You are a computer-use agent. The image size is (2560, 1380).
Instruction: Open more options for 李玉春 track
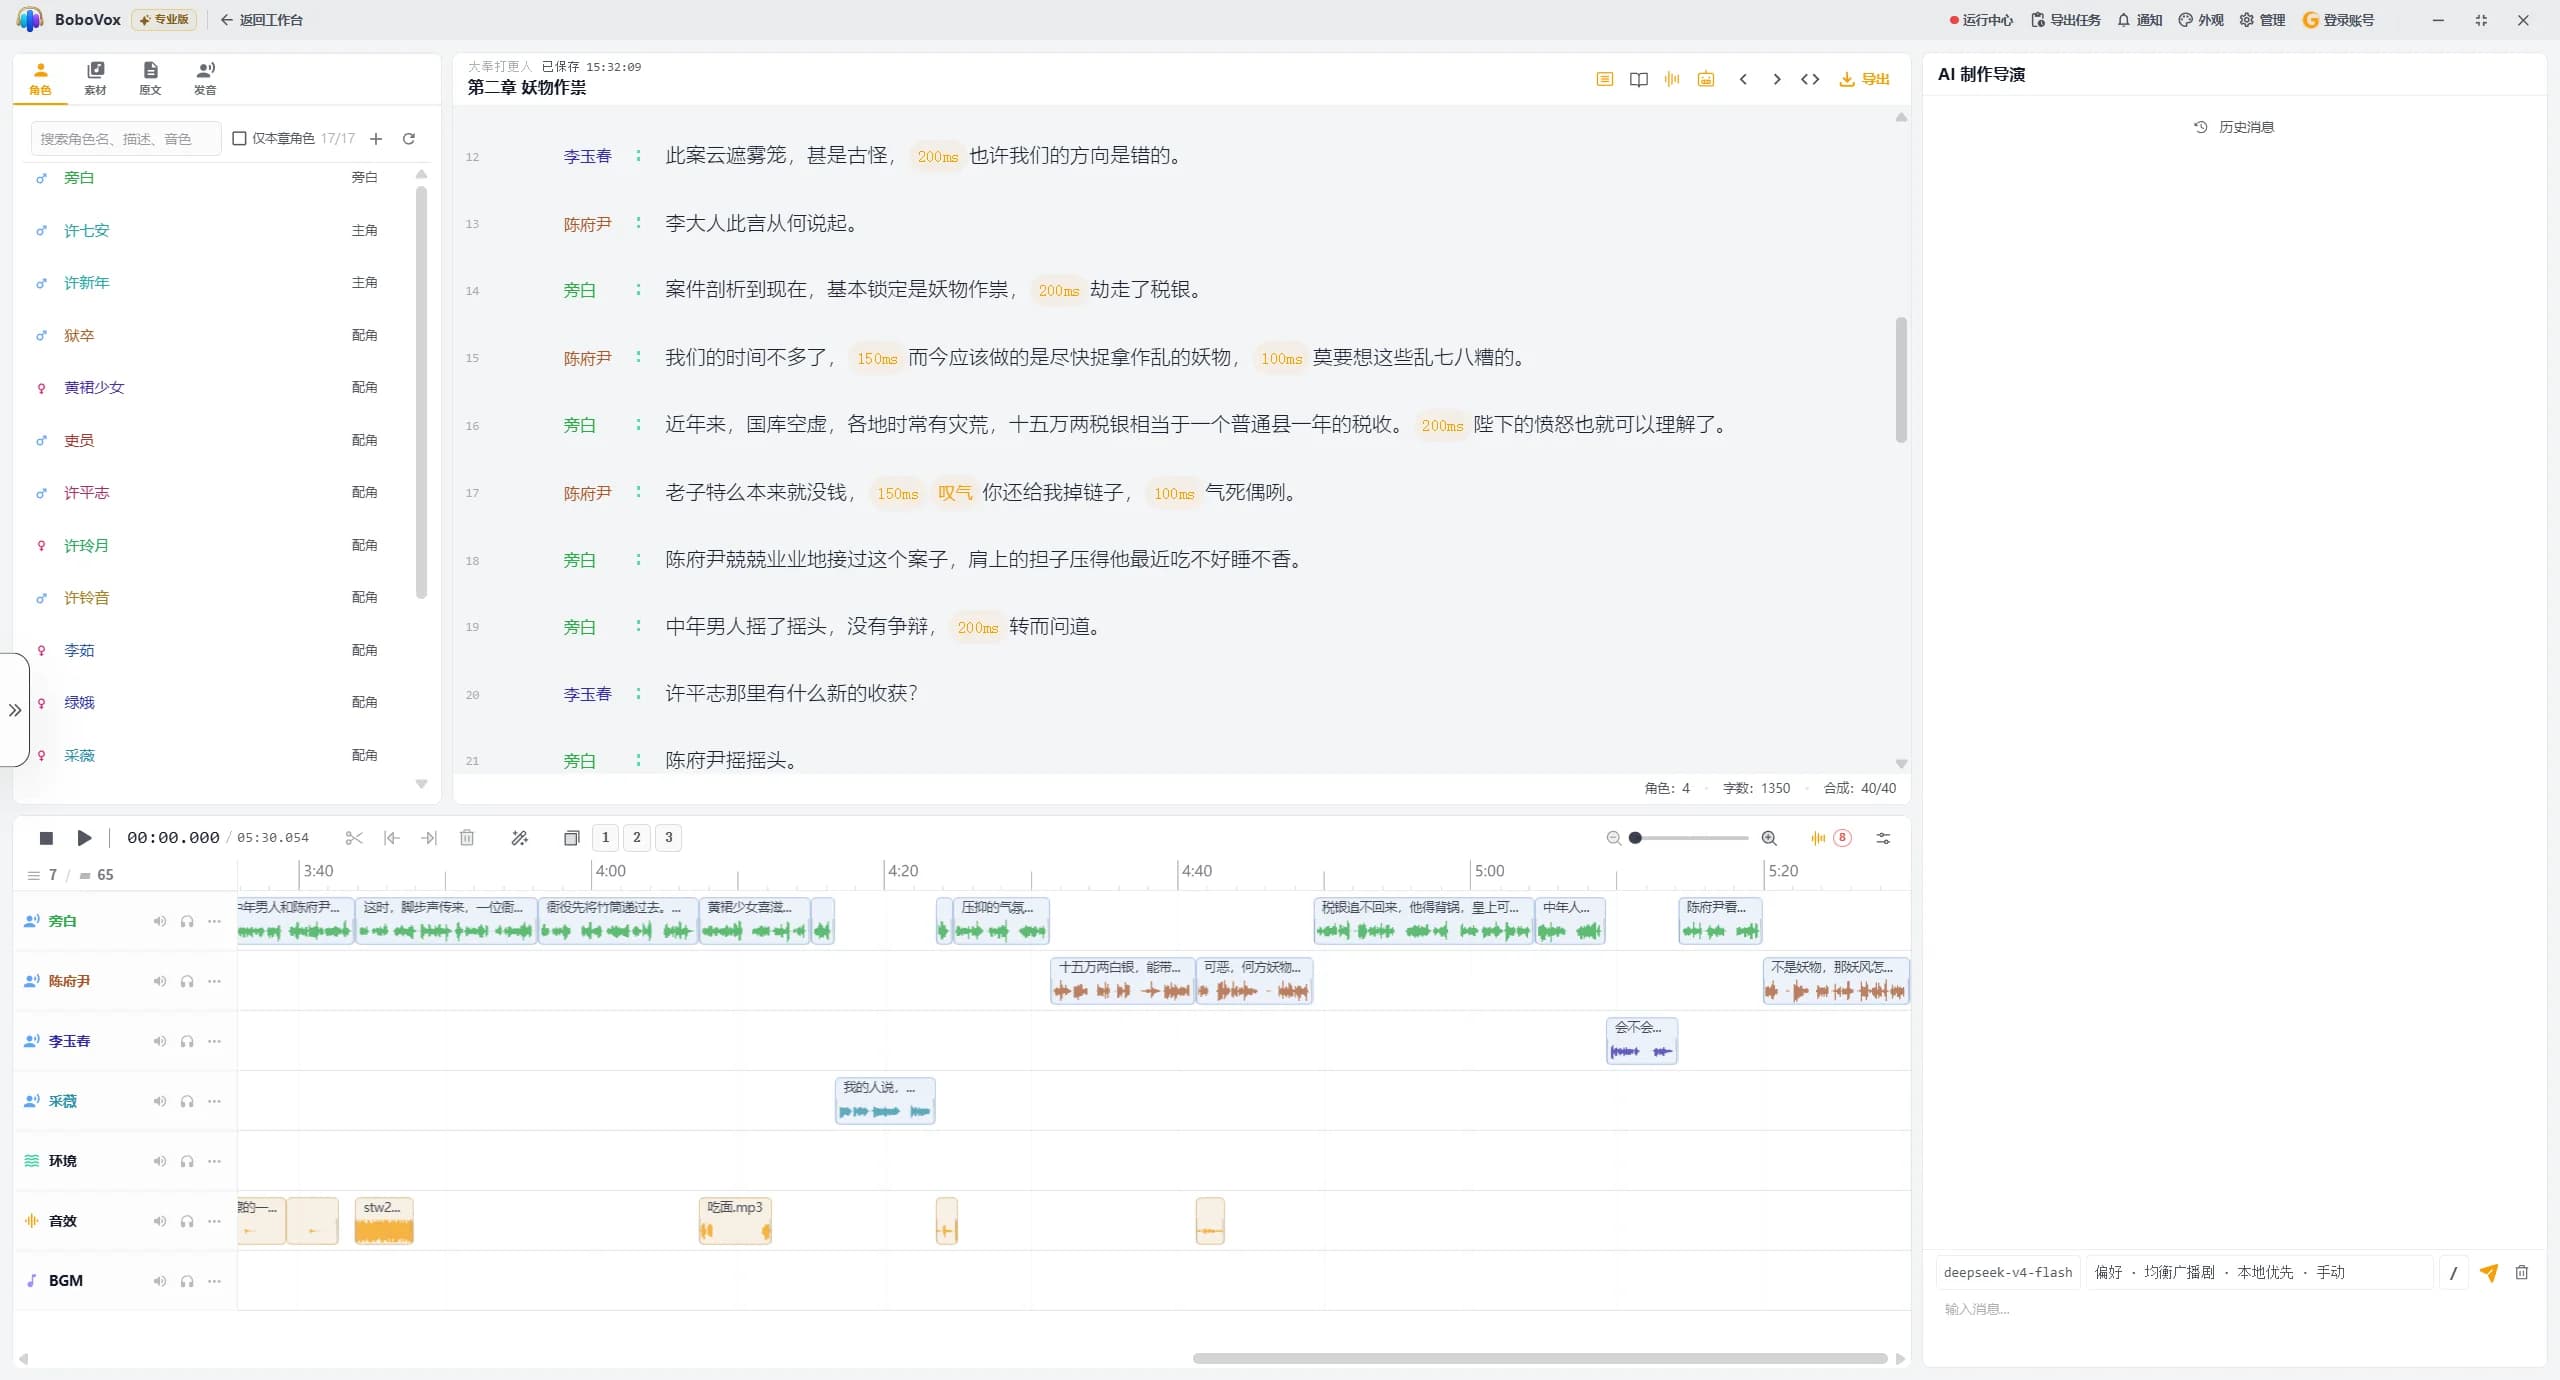coord(214,1041)
